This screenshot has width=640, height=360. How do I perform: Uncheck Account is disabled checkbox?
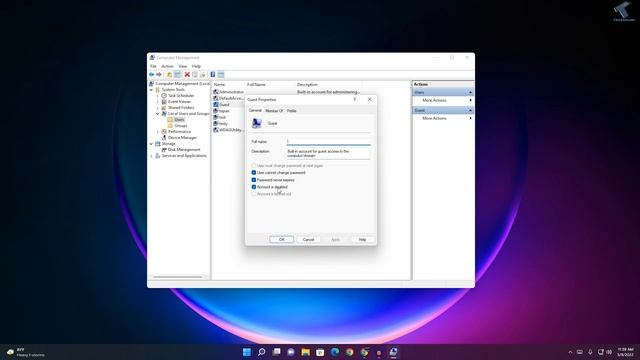[254, 187]
